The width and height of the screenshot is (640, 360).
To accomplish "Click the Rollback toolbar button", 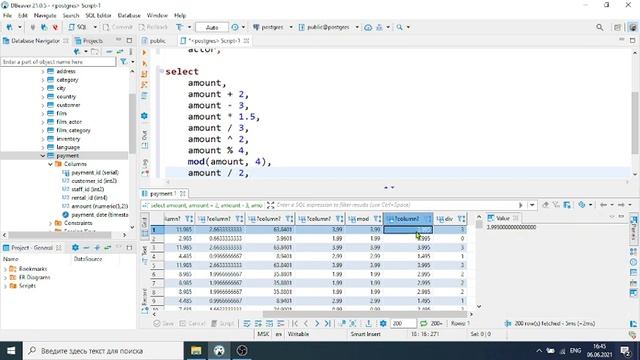I will pyautogui.click(x=153, y=27).
